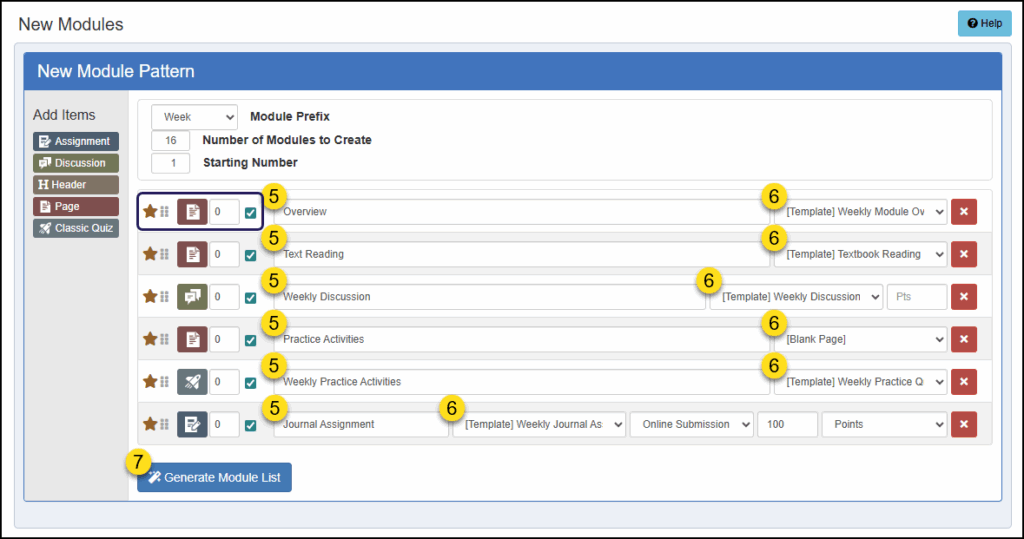Open the Weekly Module Overview template dropdown
Image resolution: width=1024 pixels, height=539 pixels.
pyautogui.click(x=861, y=212)
